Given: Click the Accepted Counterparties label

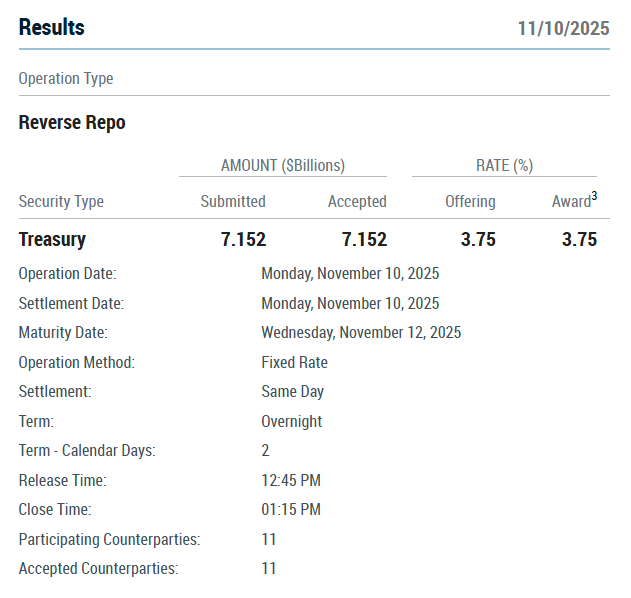Looking at the screenshot, I should point(99,569).
